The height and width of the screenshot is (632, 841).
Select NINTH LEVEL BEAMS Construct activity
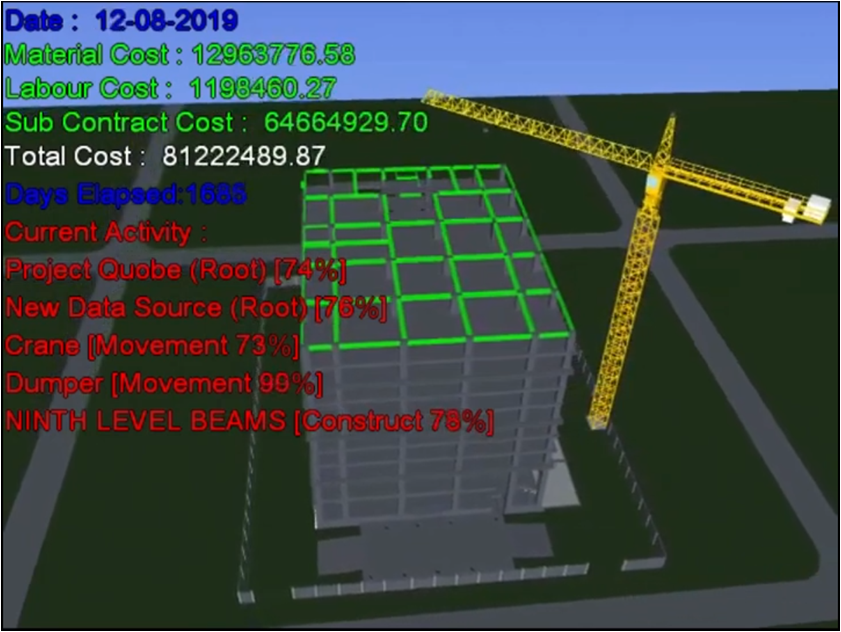(x=249, y=421)
